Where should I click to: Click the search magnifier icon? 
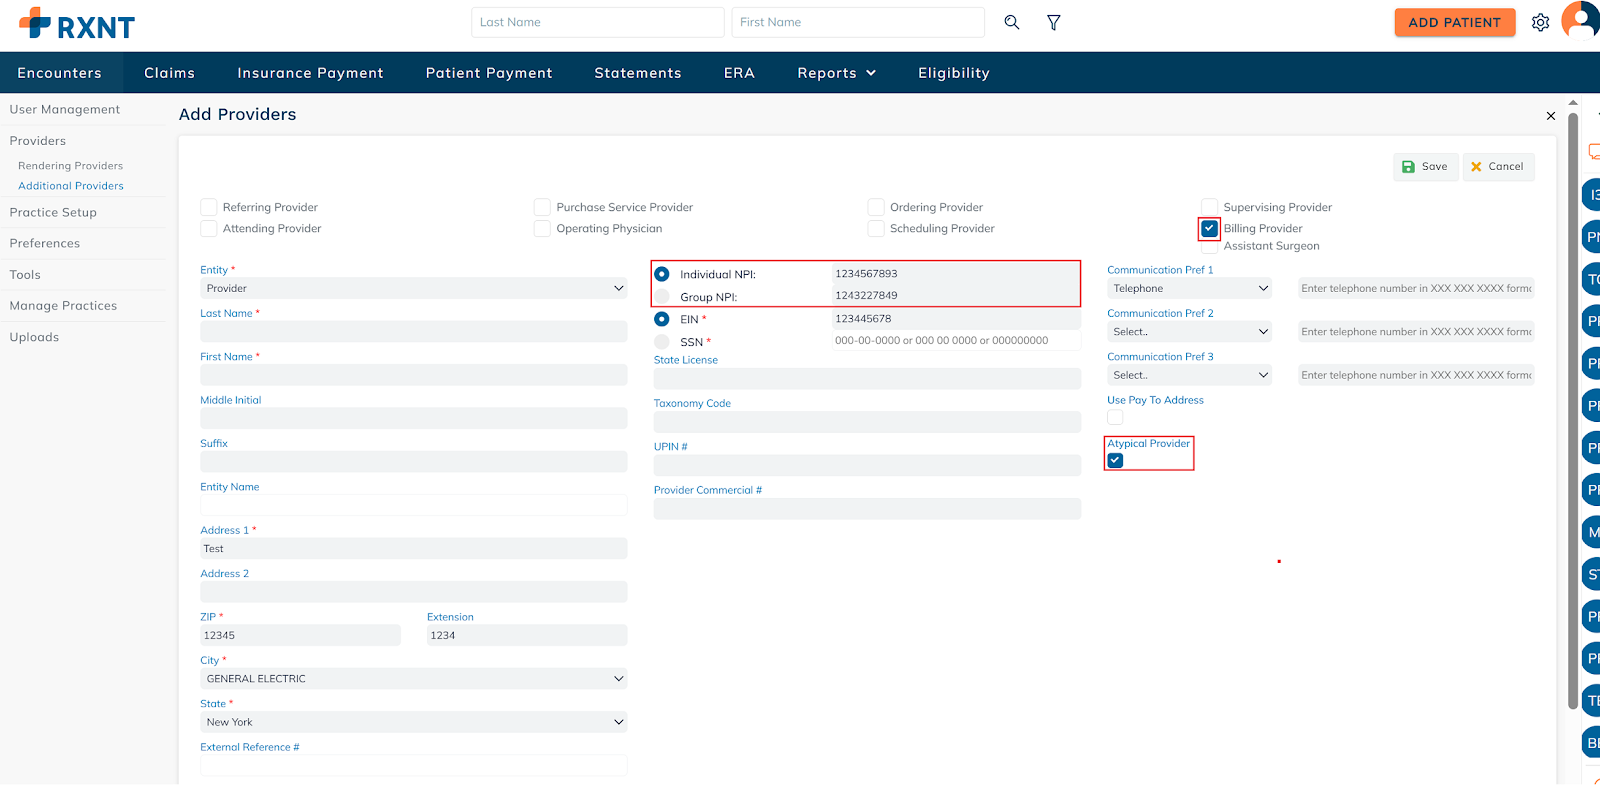(1012, 22)
